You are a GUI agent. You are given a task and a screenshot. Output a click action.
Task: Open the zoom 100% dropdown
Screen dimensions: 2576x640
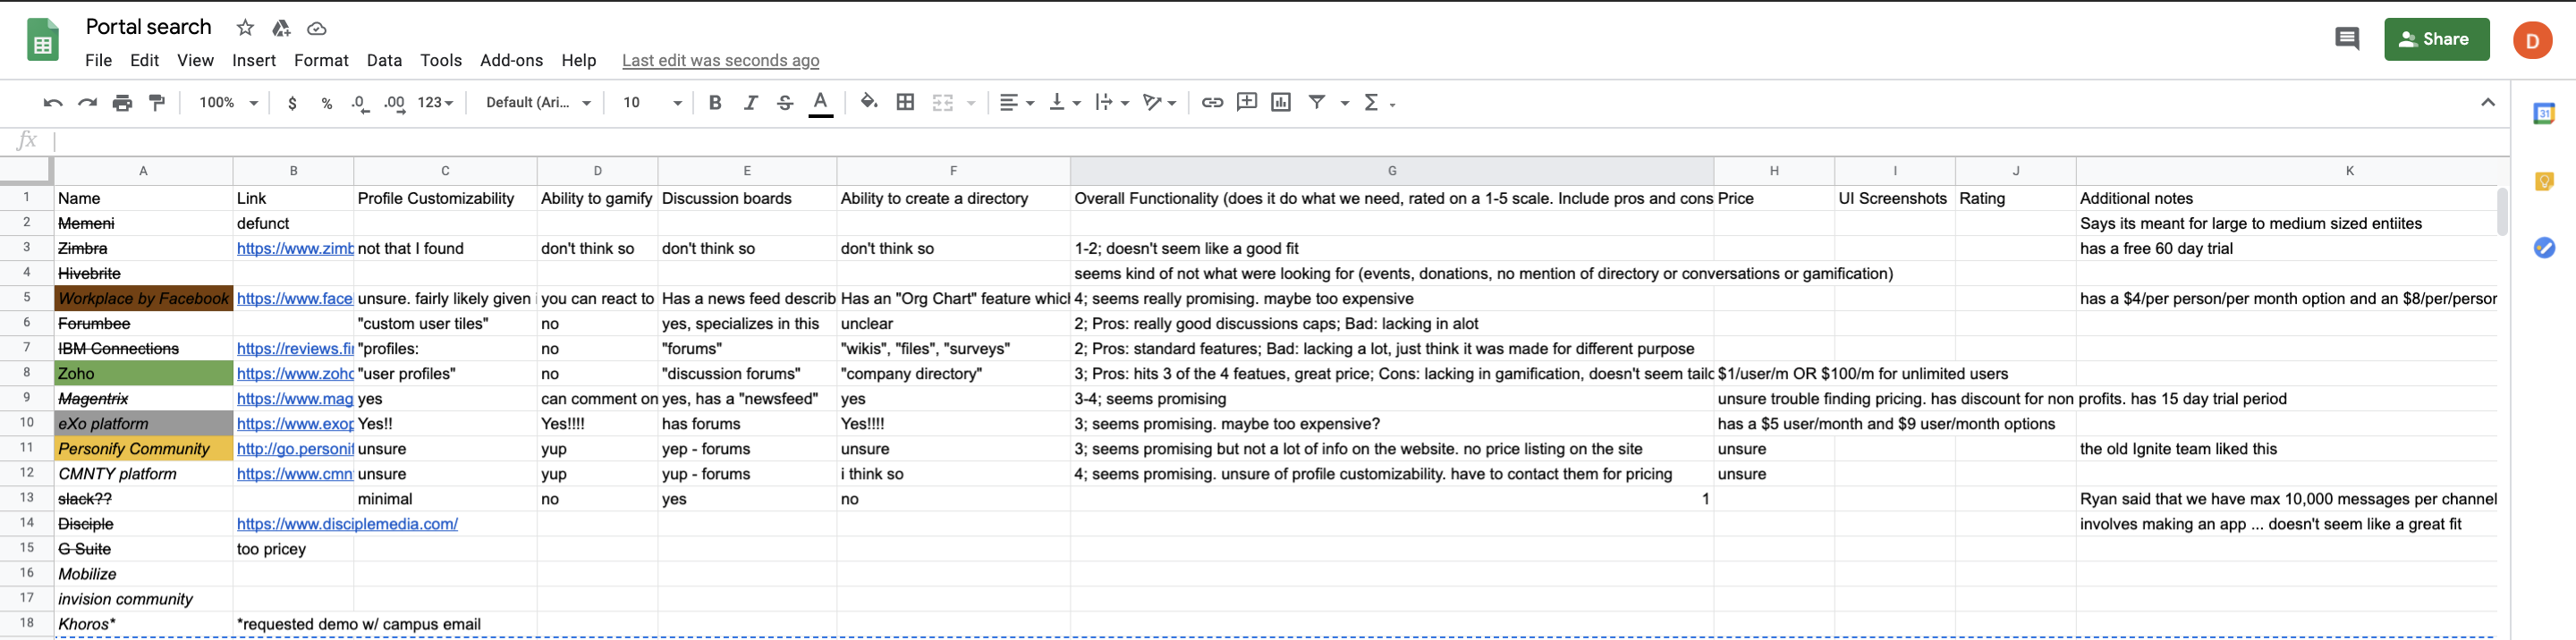tap(228, 103)
